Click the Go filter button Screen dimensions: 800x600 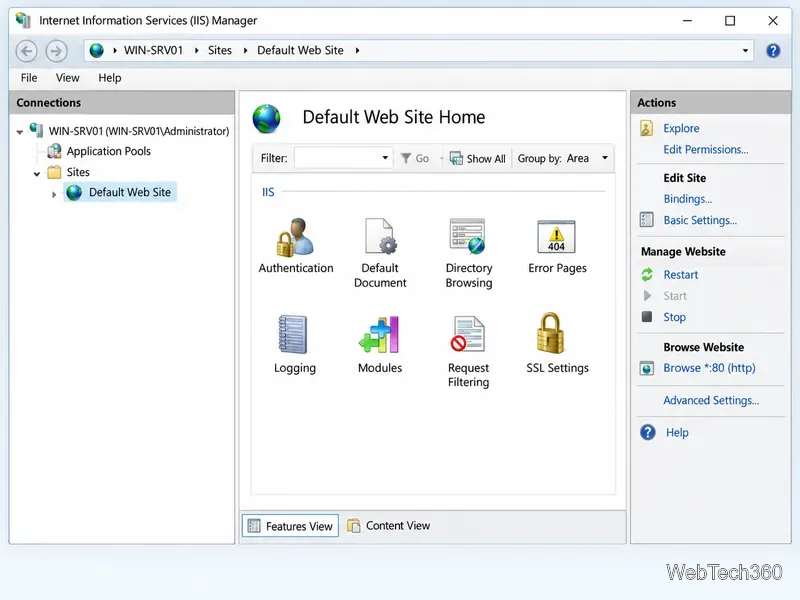tap(415, 158)
